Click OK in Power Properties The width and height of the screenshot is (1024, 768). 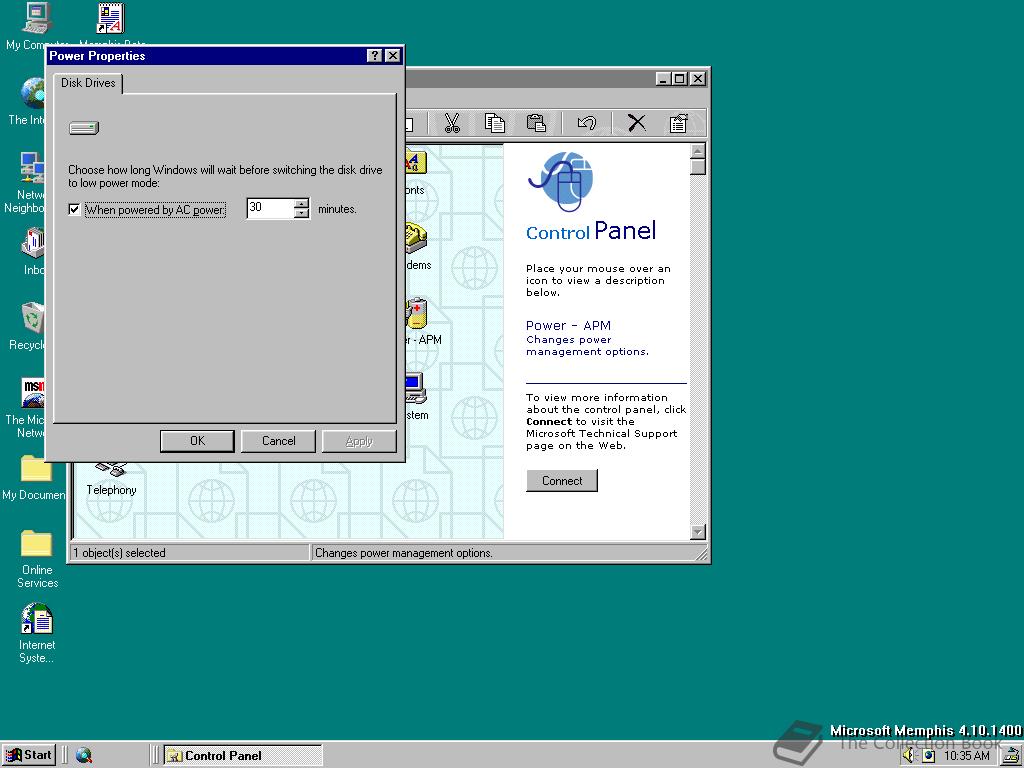(197, 440)
